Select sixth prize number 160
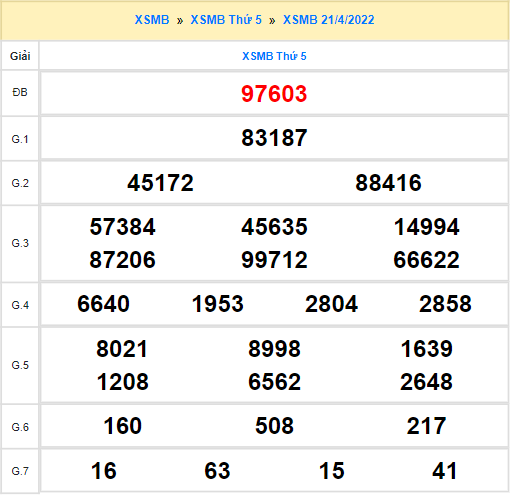511x495 pixels. 122,426
